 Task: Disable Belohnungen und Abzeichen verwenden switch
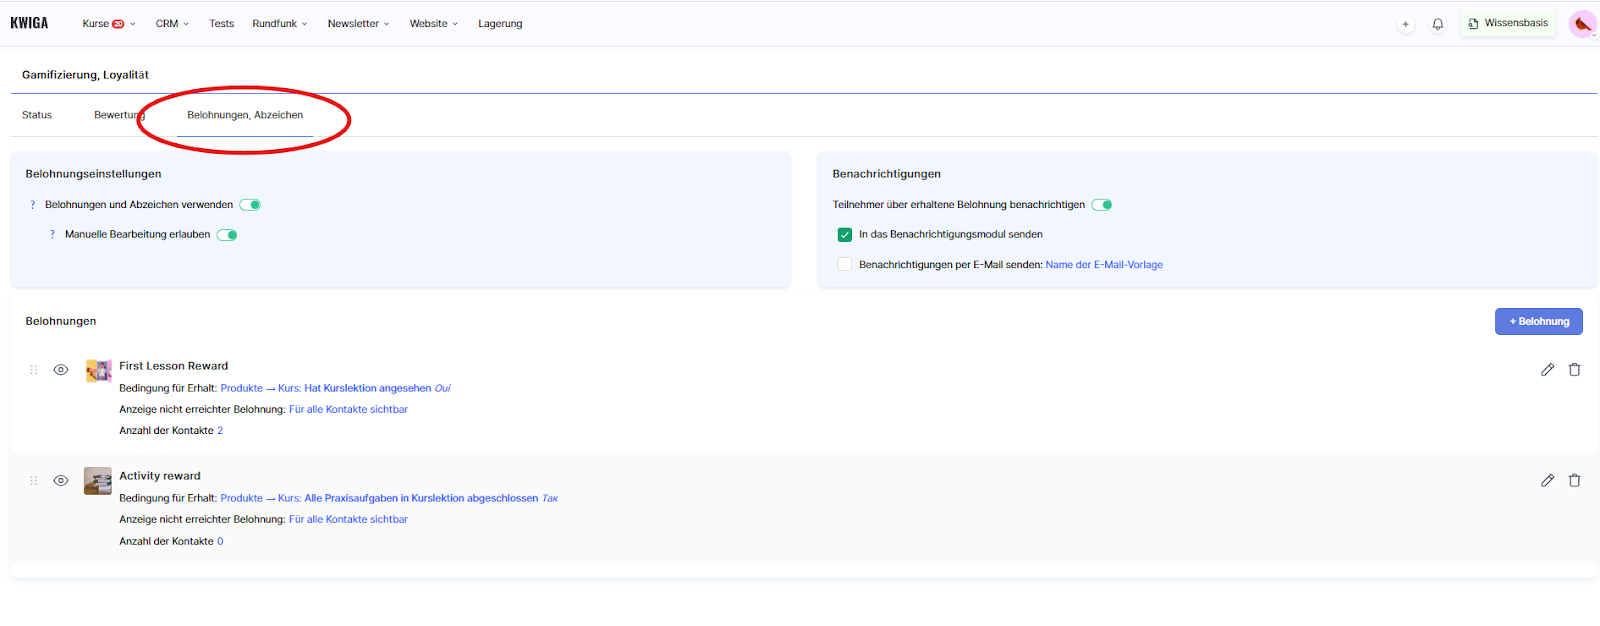tap(250, 205)
